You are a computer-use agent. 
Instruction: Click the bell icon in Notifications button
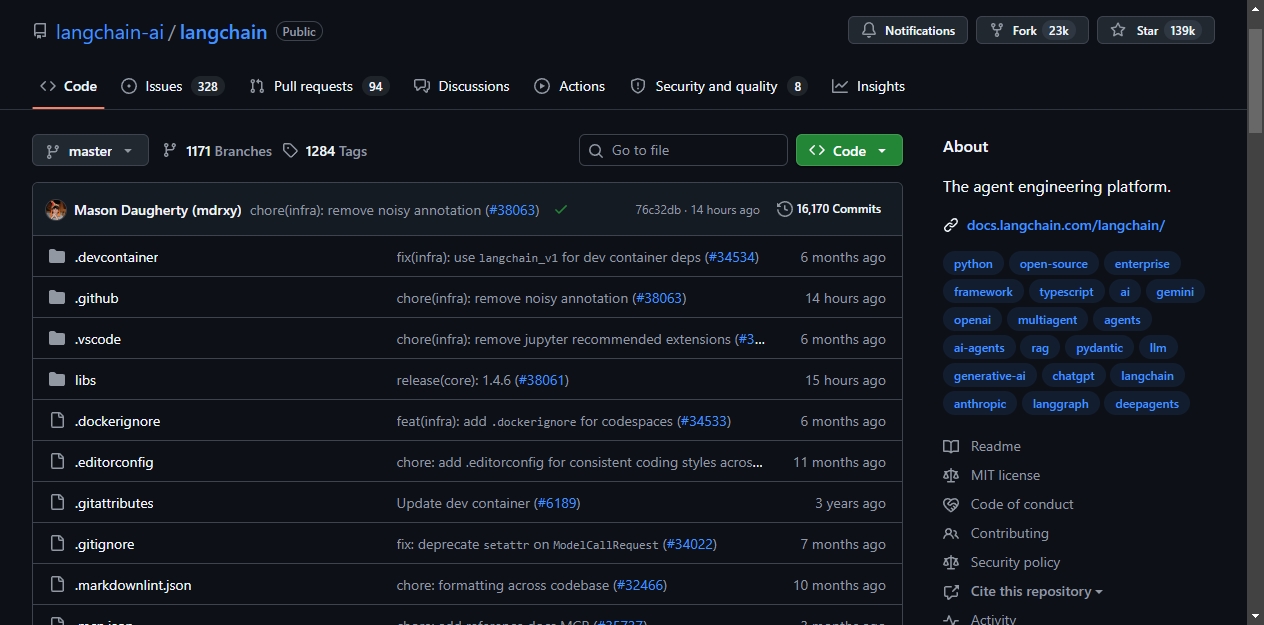pos(869,31)
